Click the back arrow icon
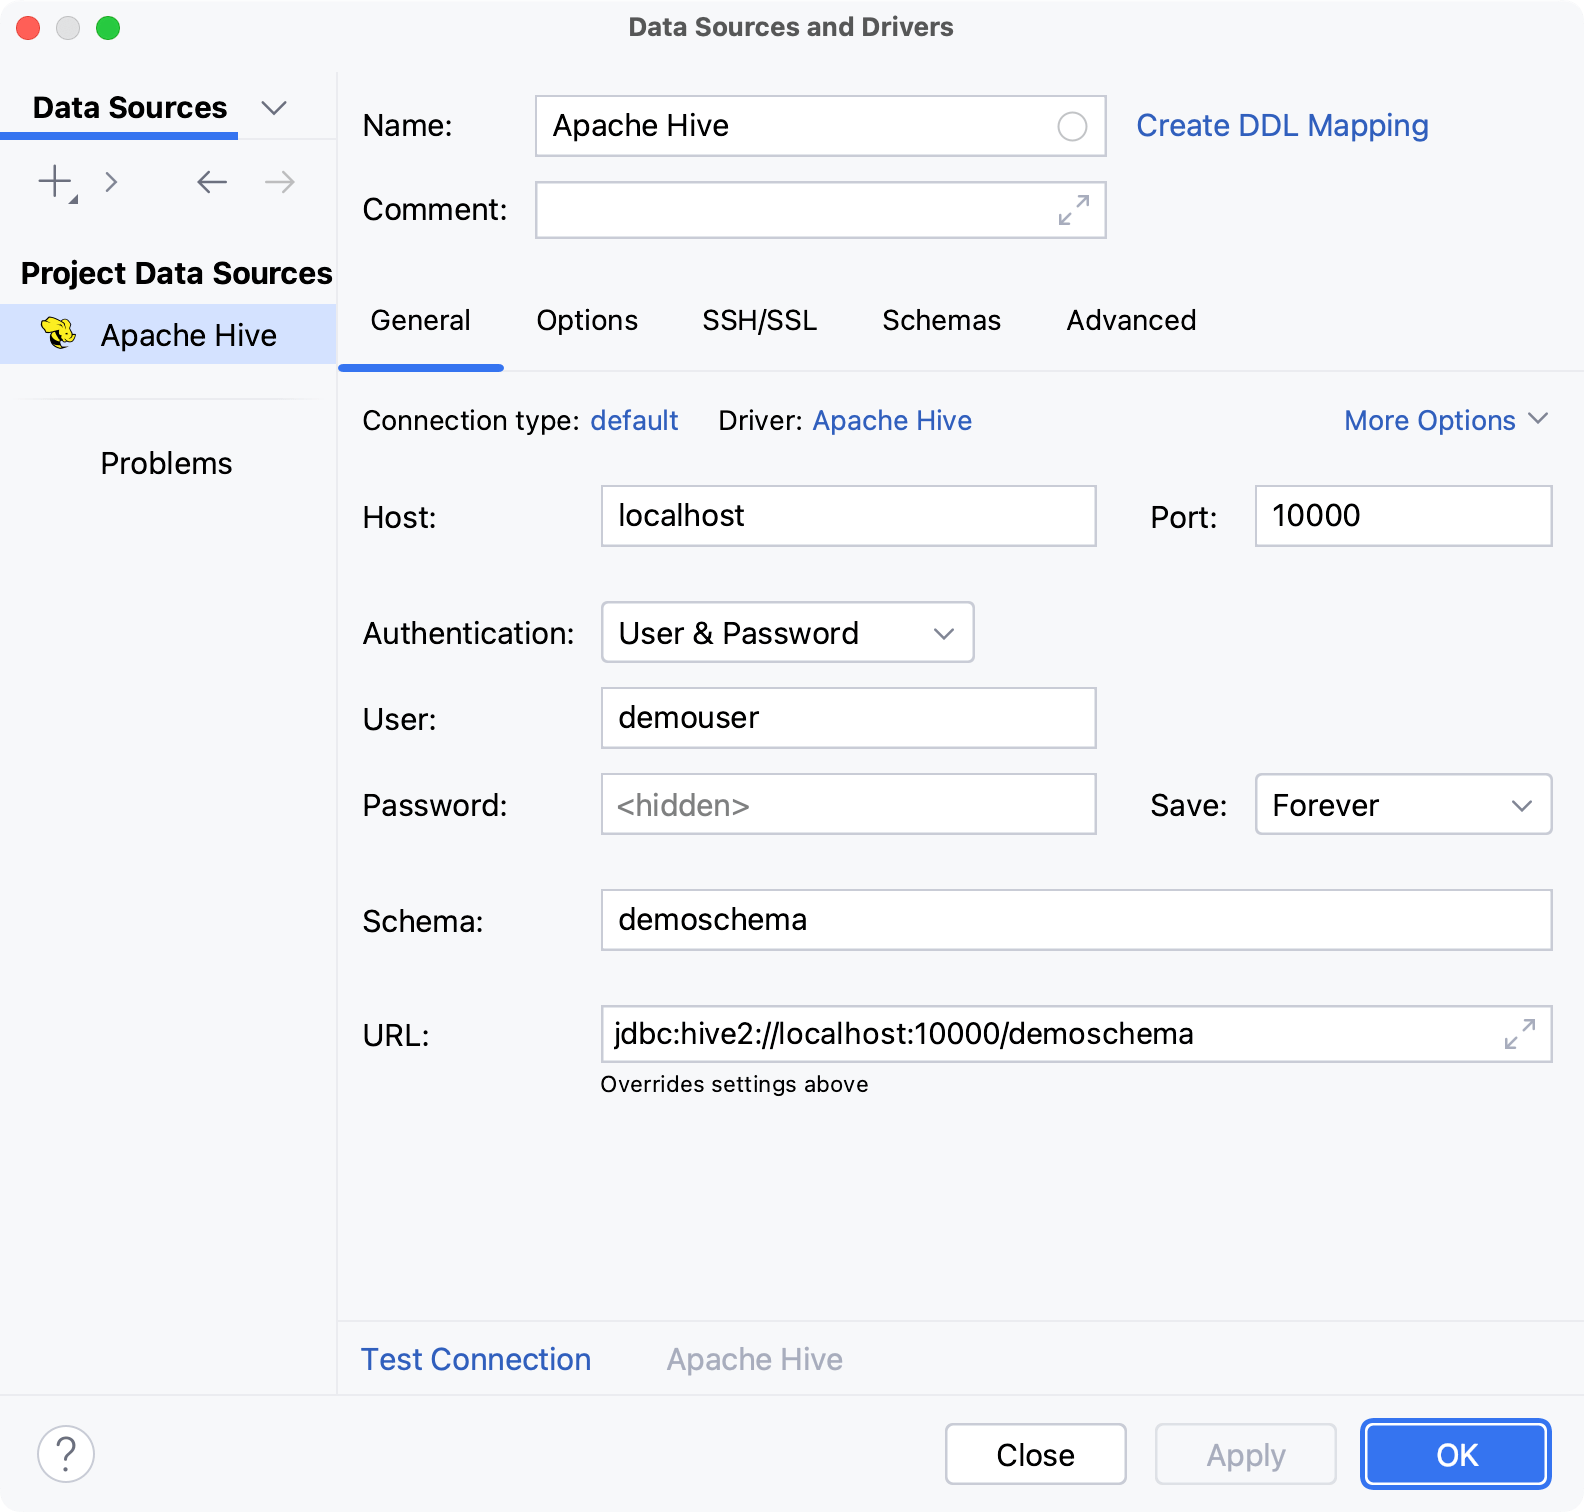This screenshot has width=1584, height=1512. tap(211, 182)
